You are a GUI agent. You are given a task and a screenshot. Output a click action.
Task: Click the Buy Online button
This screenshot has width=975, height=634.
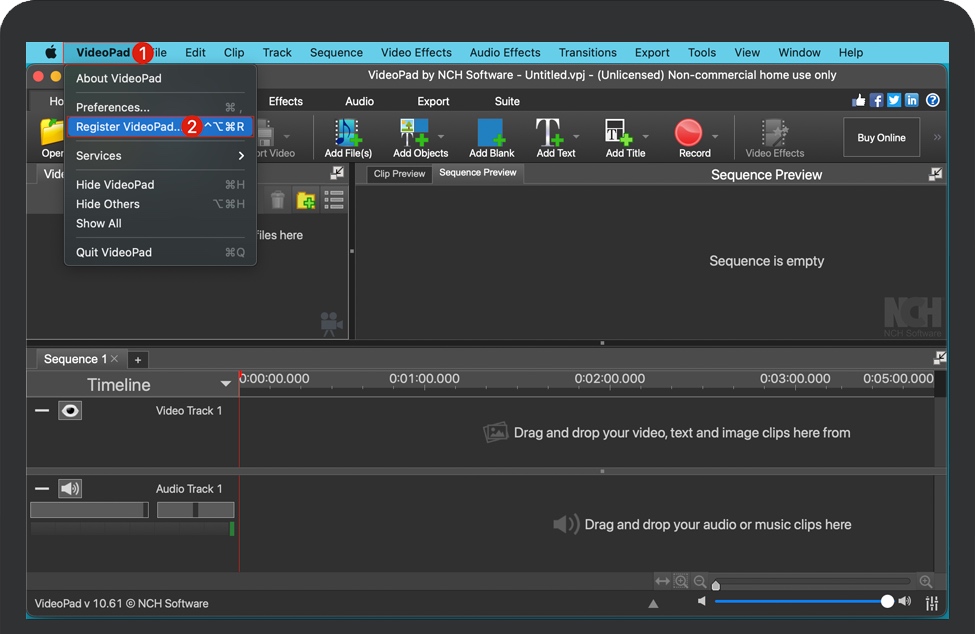click(x=881, y=137)
